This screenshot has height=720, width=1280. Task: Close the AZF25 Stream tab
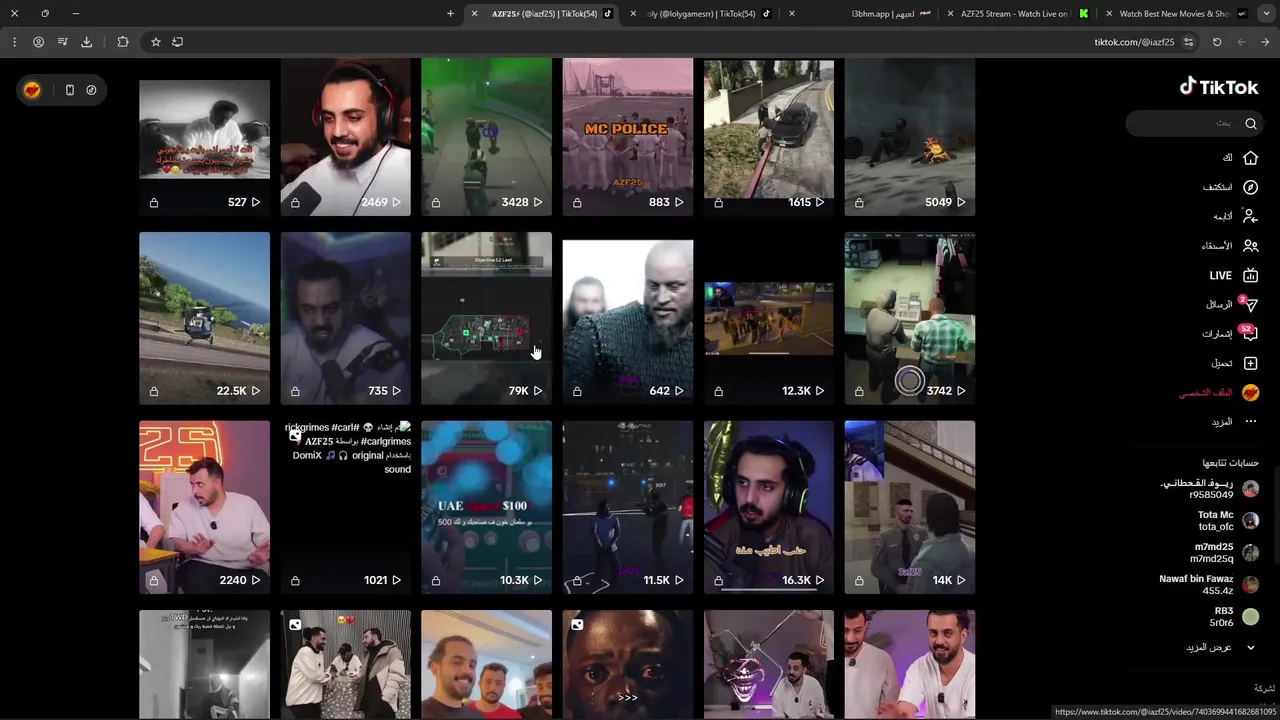(x=950, y=14)
